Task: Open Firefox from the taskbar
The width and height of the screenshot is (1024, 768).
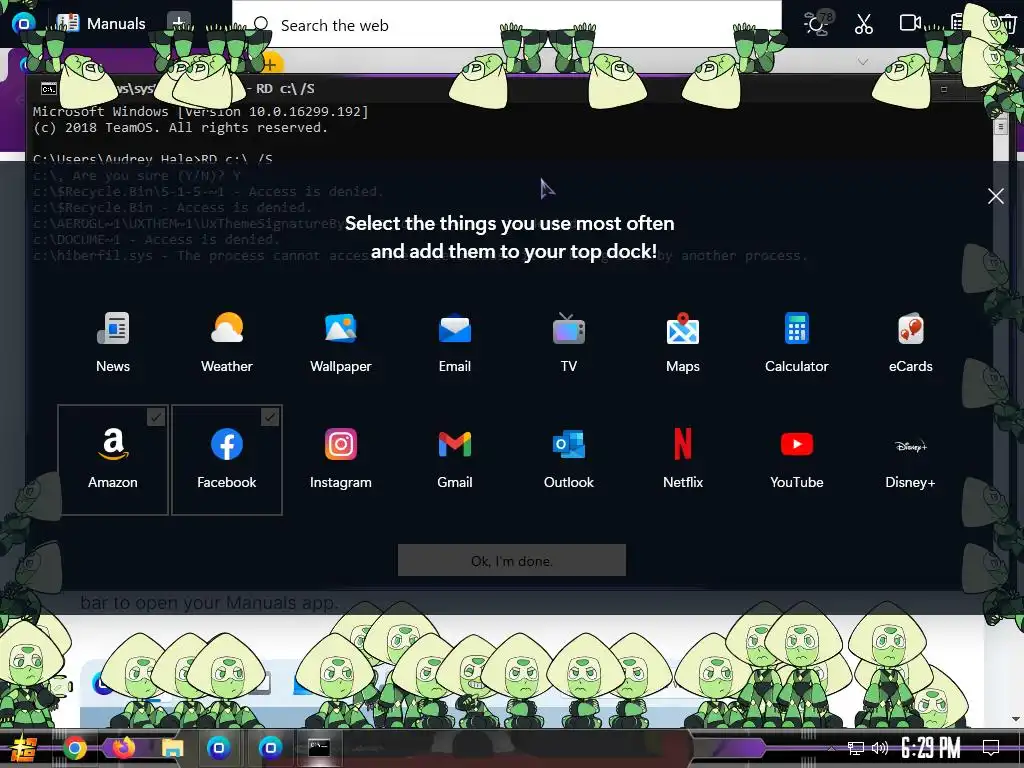Action: click(123, 748)
